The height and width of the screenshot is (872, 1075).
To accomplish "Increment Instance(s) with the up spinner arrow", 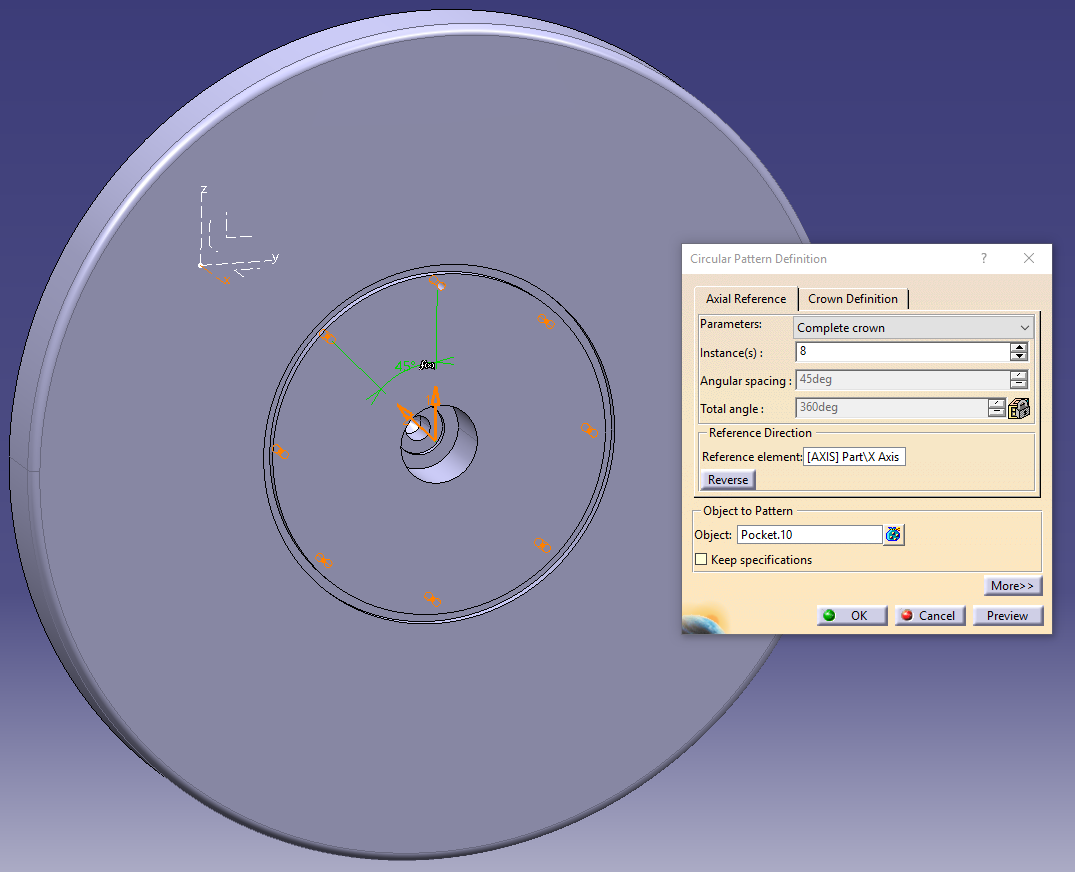I will pos(1021,346).
